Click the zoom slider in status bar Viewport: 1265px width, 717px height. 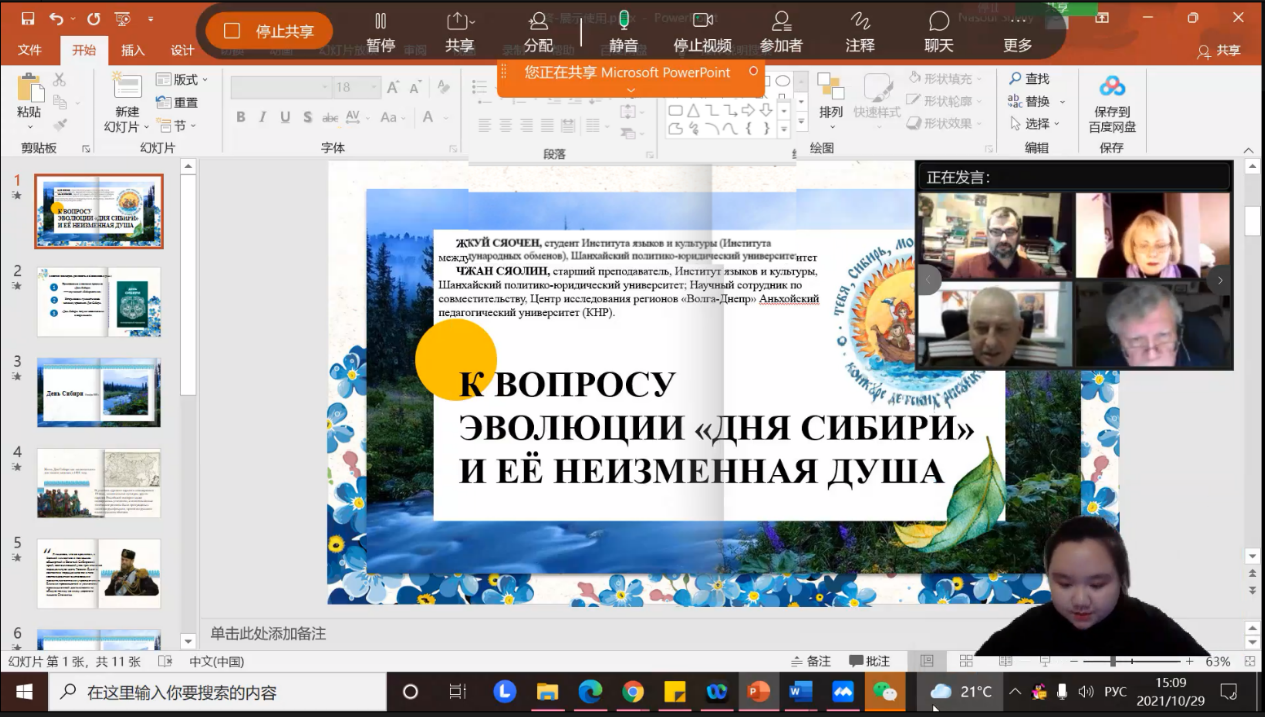tap(1113, 661)
